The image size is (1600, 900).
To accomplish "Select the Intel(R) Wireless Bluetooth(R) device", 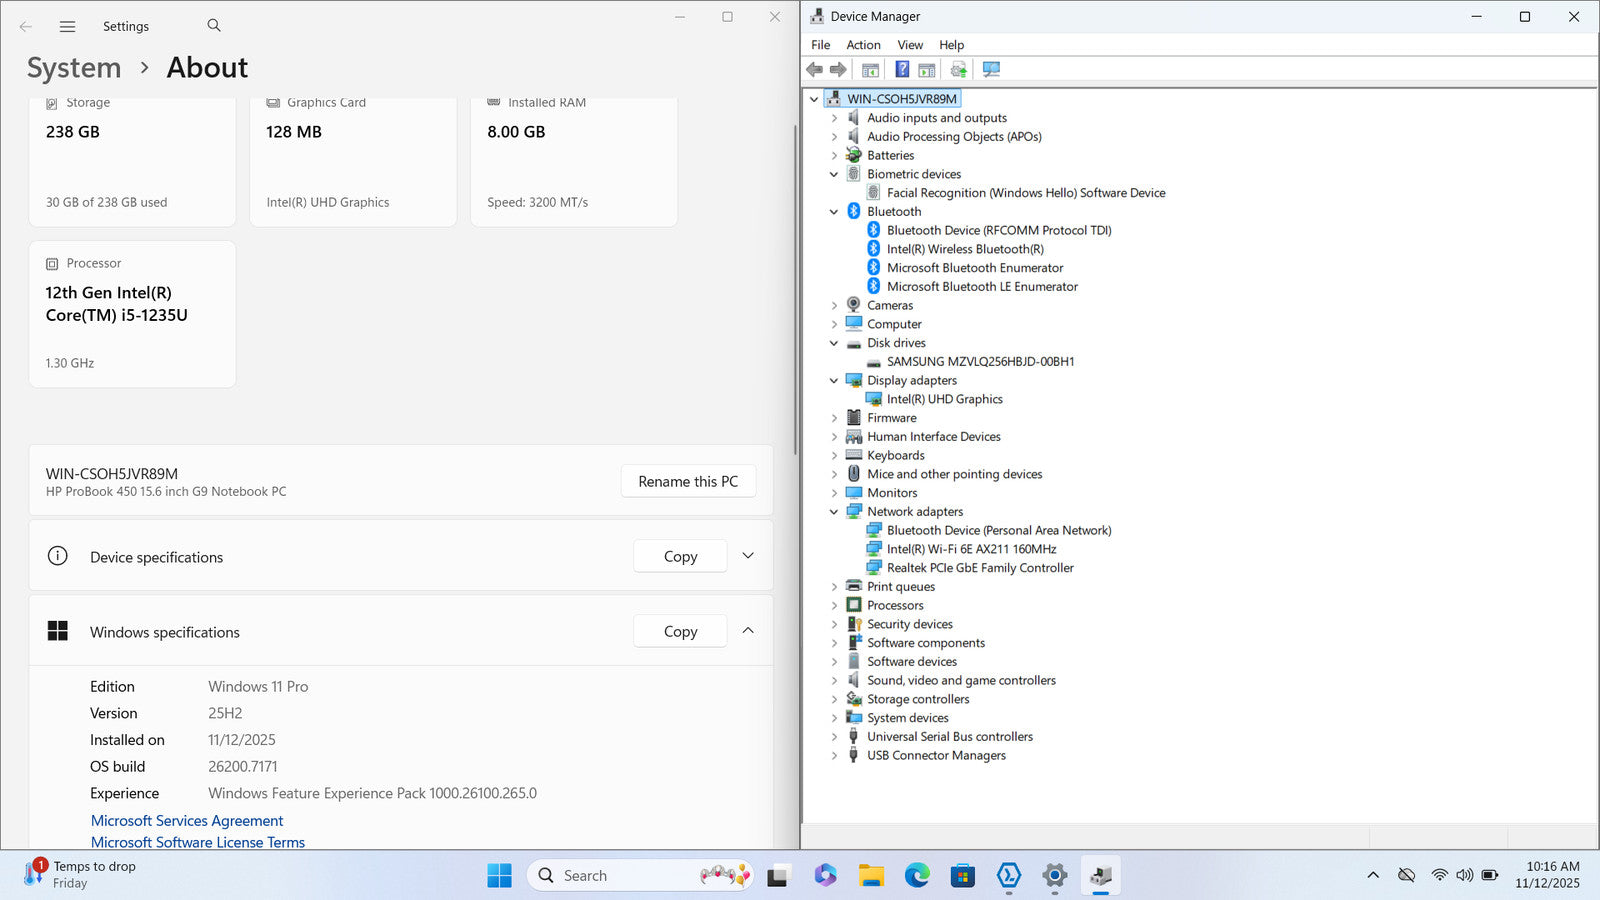I will (x=964, y=249).
